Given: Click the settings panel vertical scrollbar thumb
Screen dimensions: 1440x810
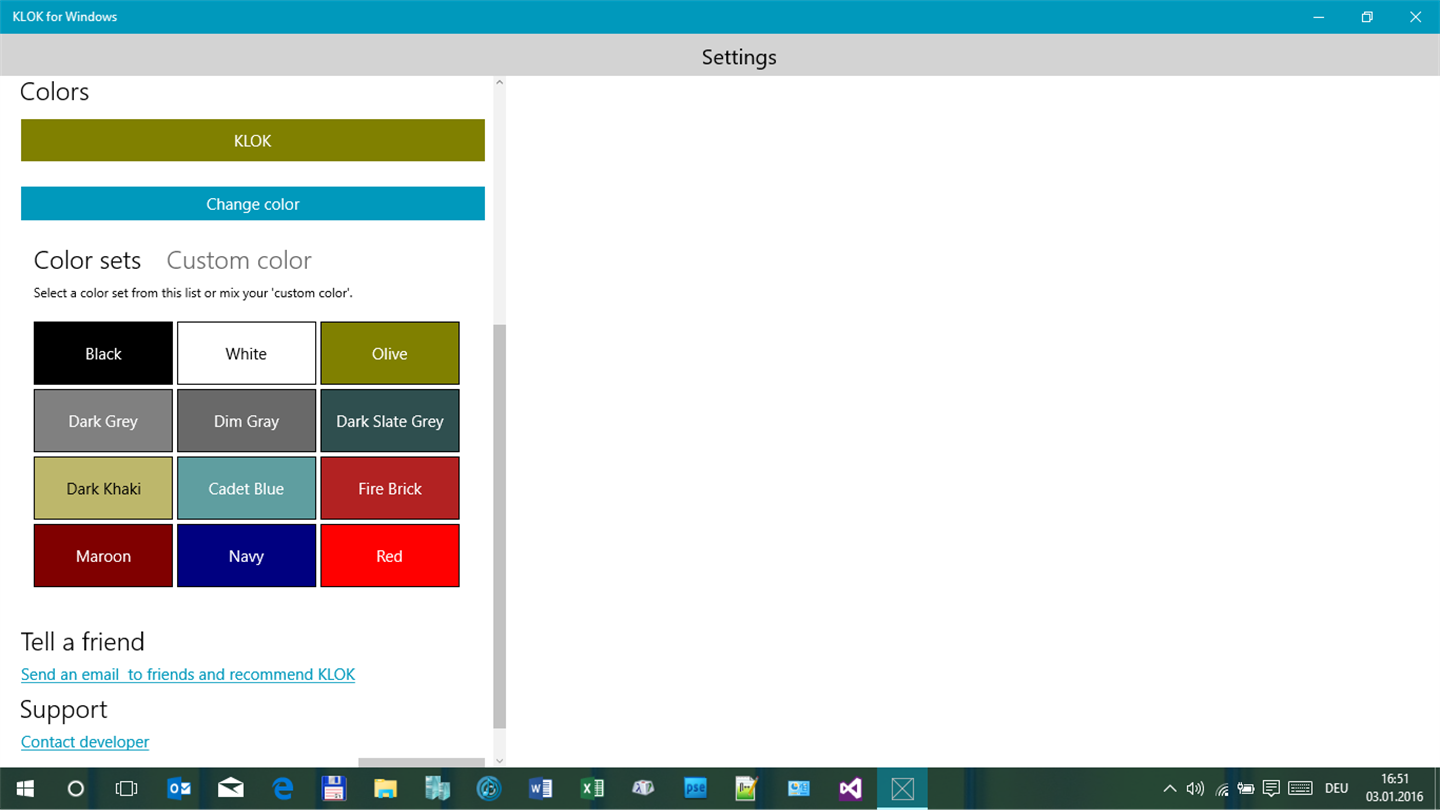Looking at the screenshot, I should pos(500,526).
